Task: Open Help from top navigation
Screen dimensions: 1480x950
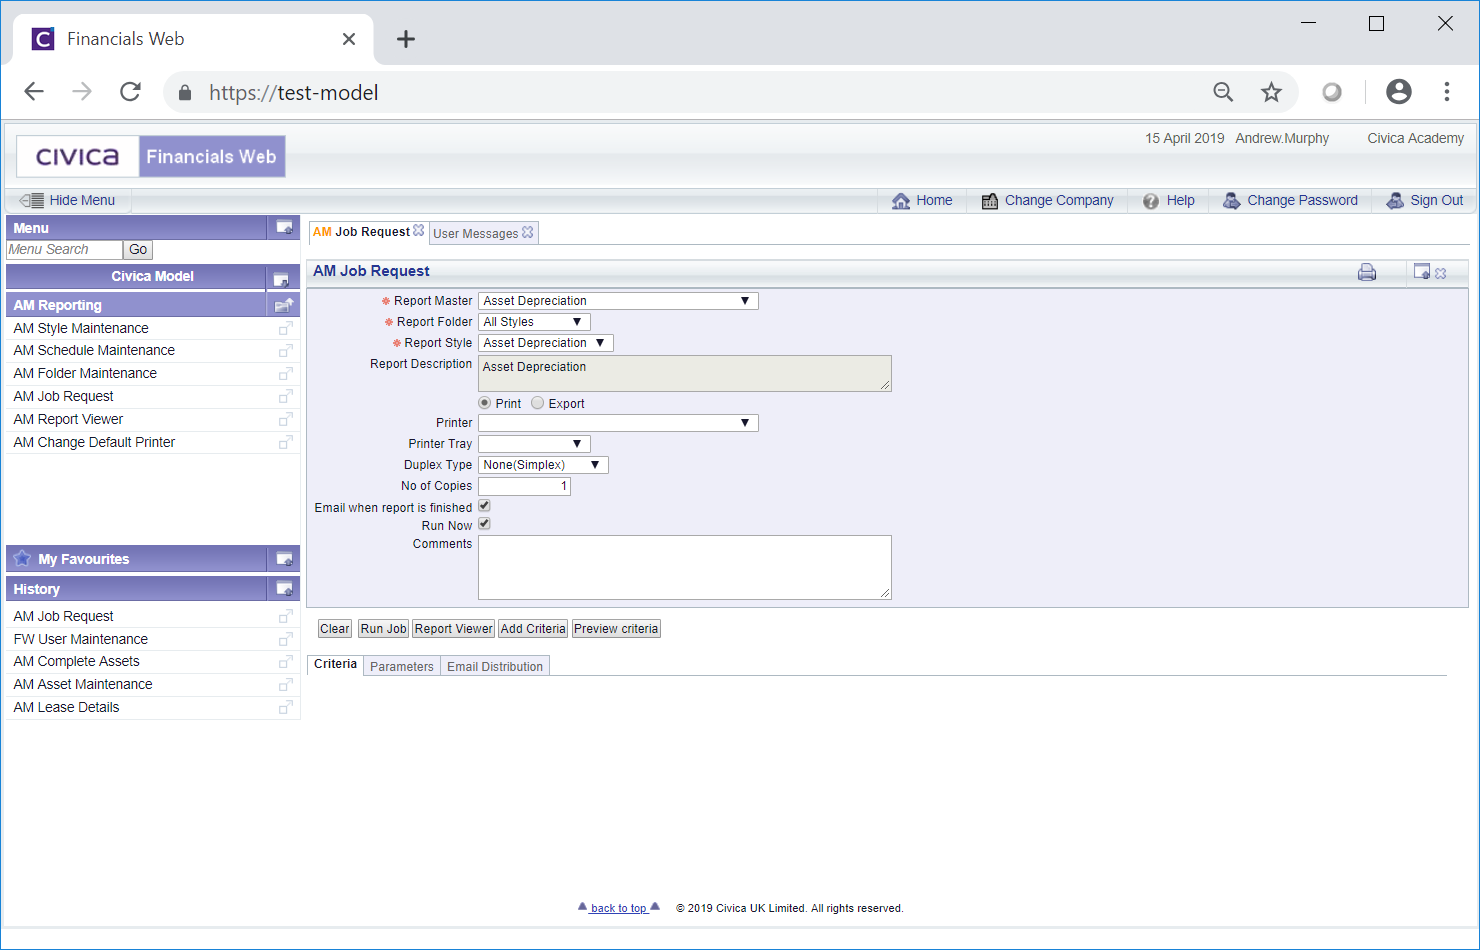Action: click(1169, 200)
